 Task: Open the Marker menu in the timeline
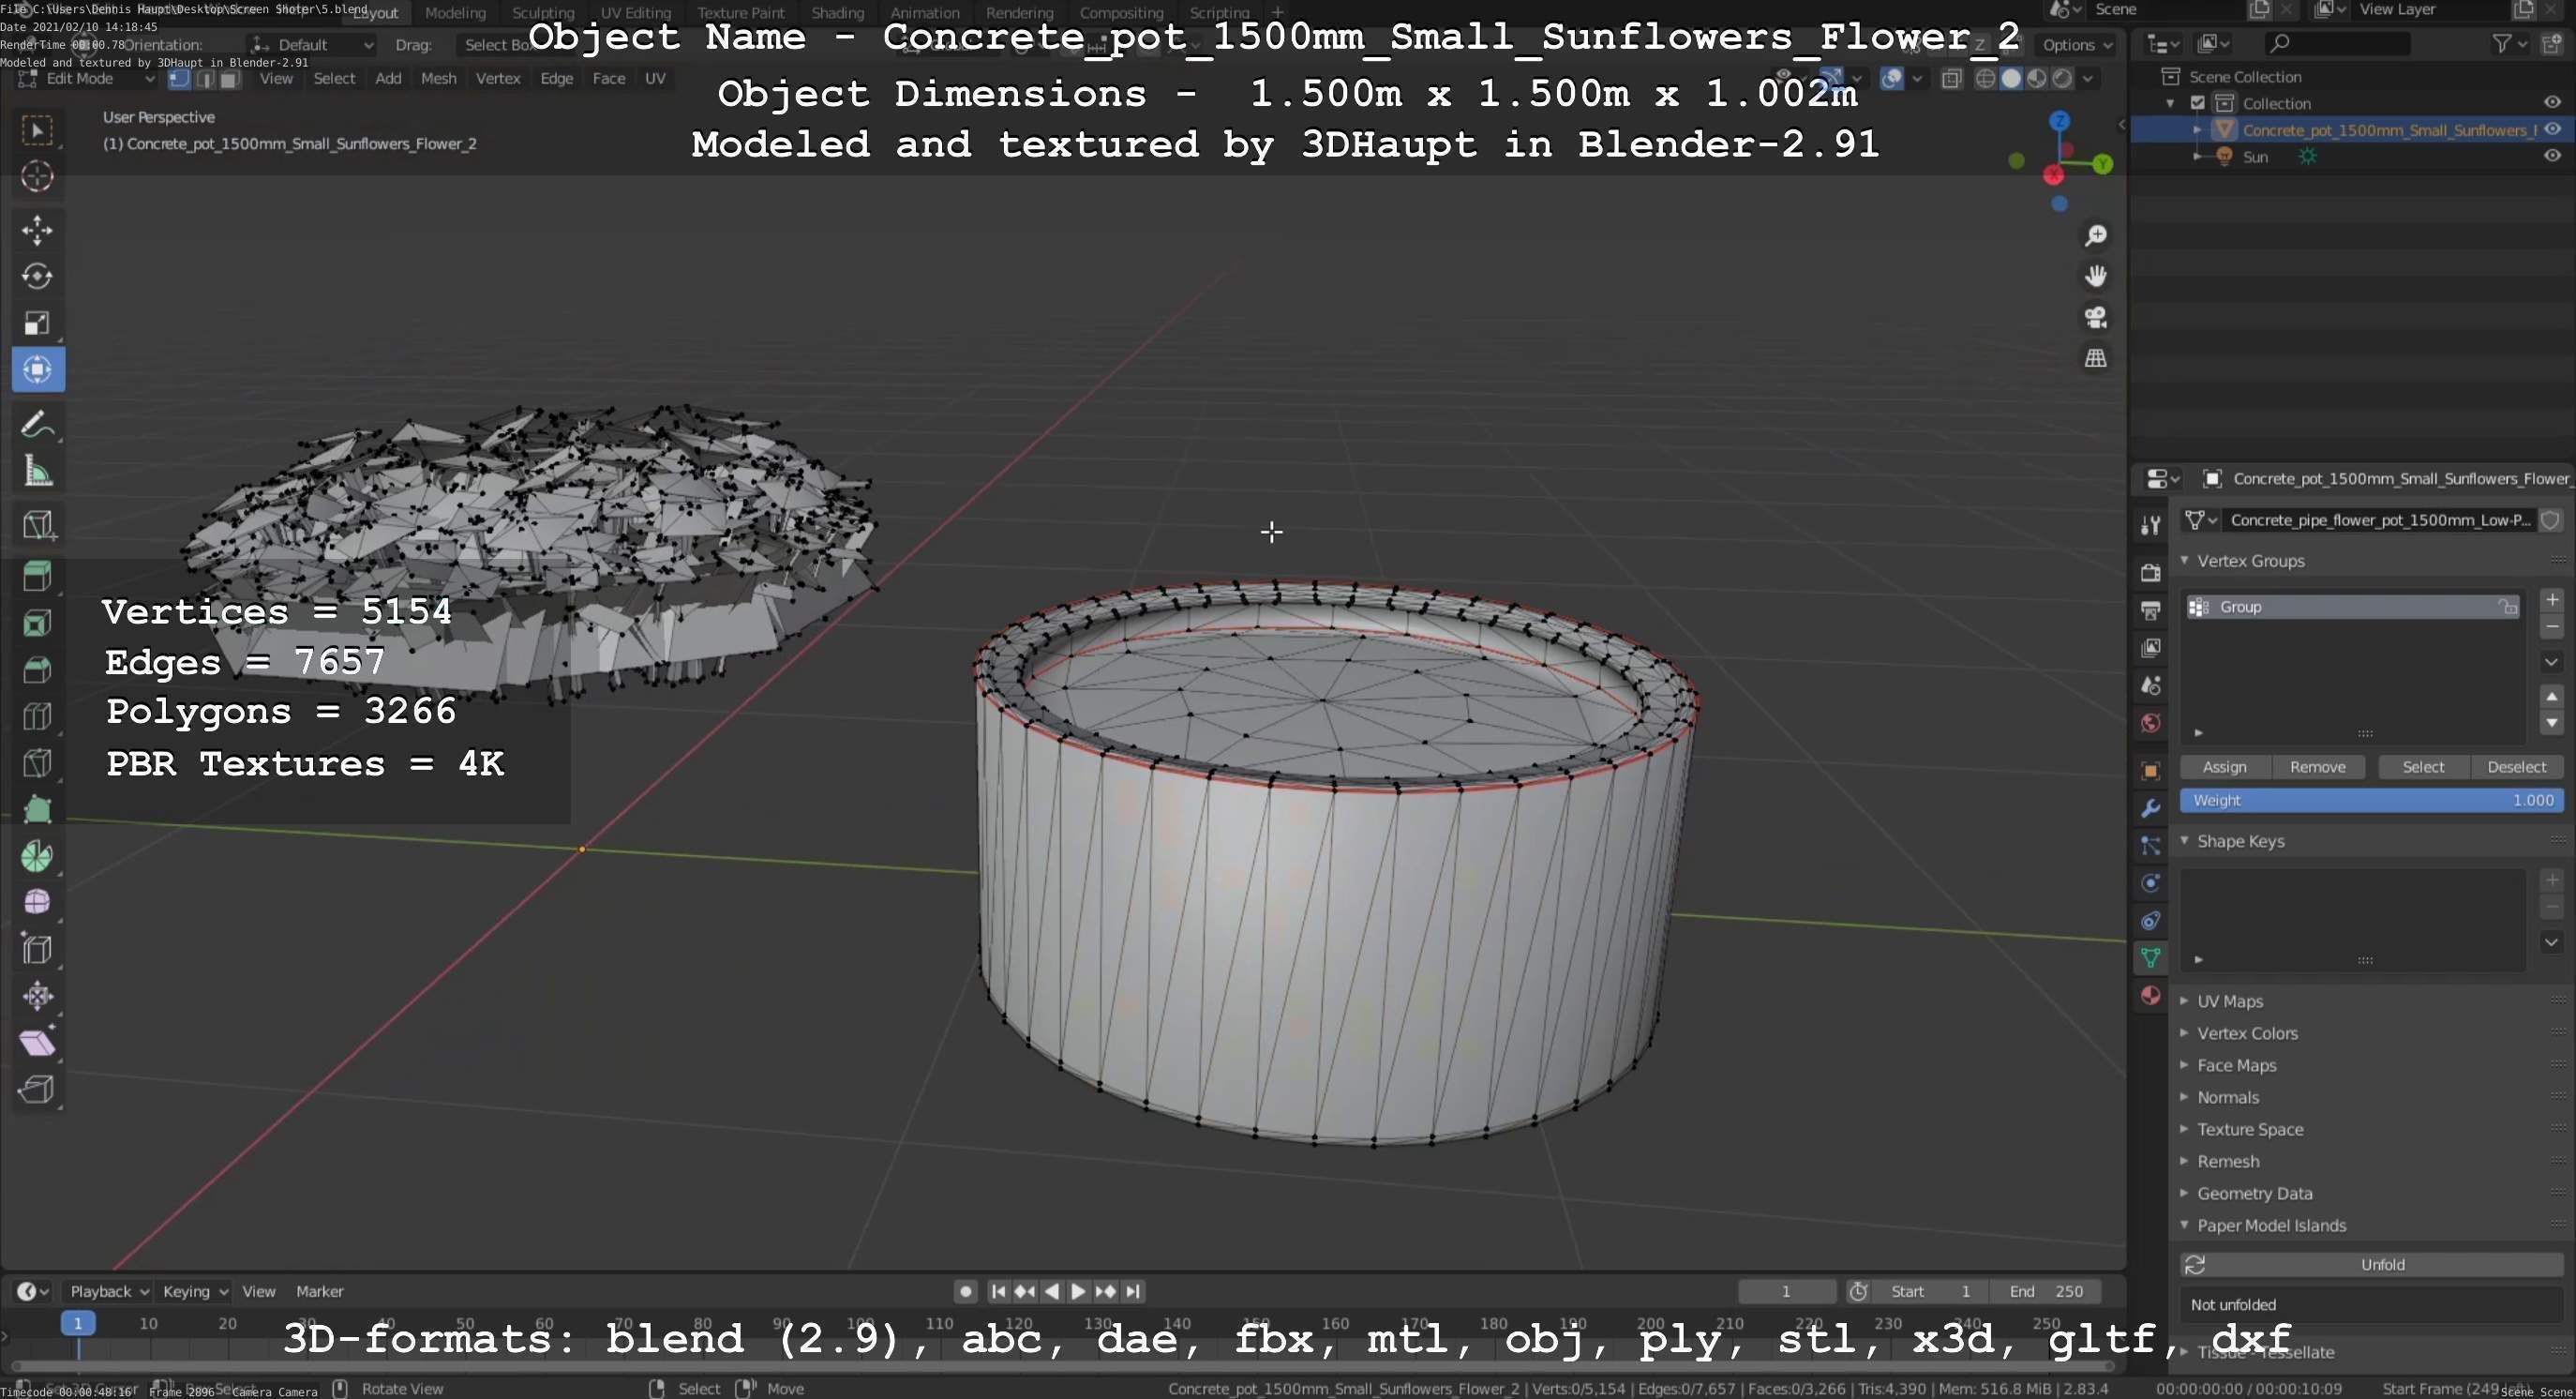point(320,1291)
